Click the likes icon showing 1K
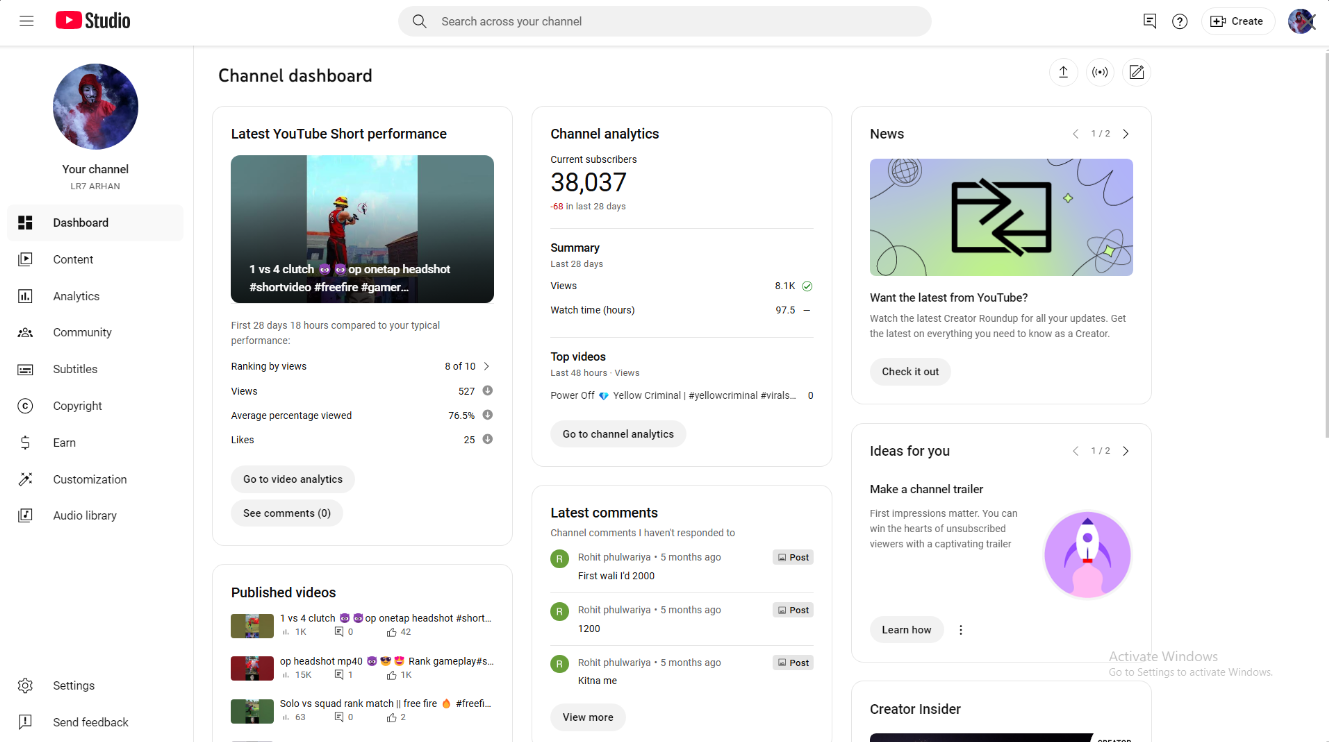The height and width of the screenshot is (742, 1329). 393,675
